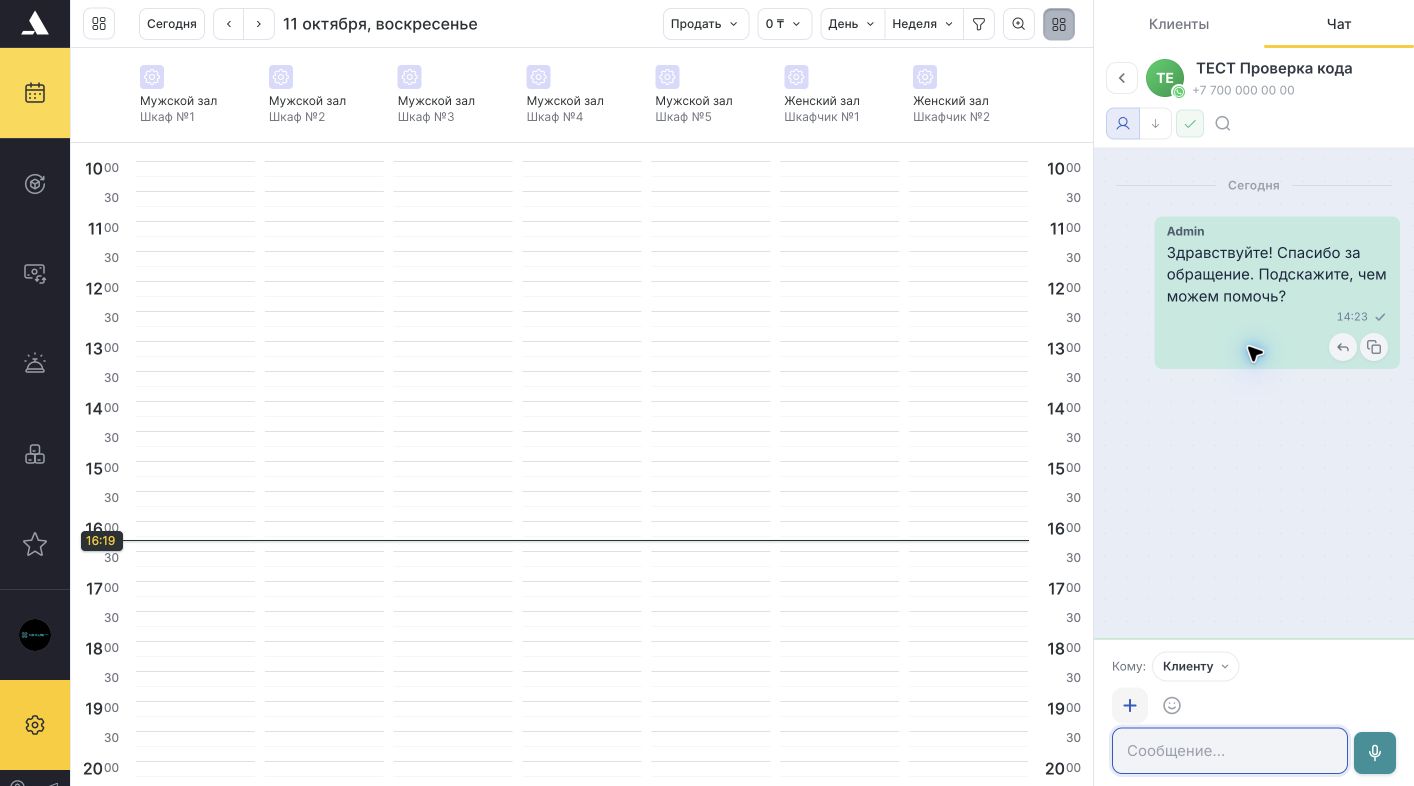
Task: Open the calendar section in sidebar
Action: (35, 93)
